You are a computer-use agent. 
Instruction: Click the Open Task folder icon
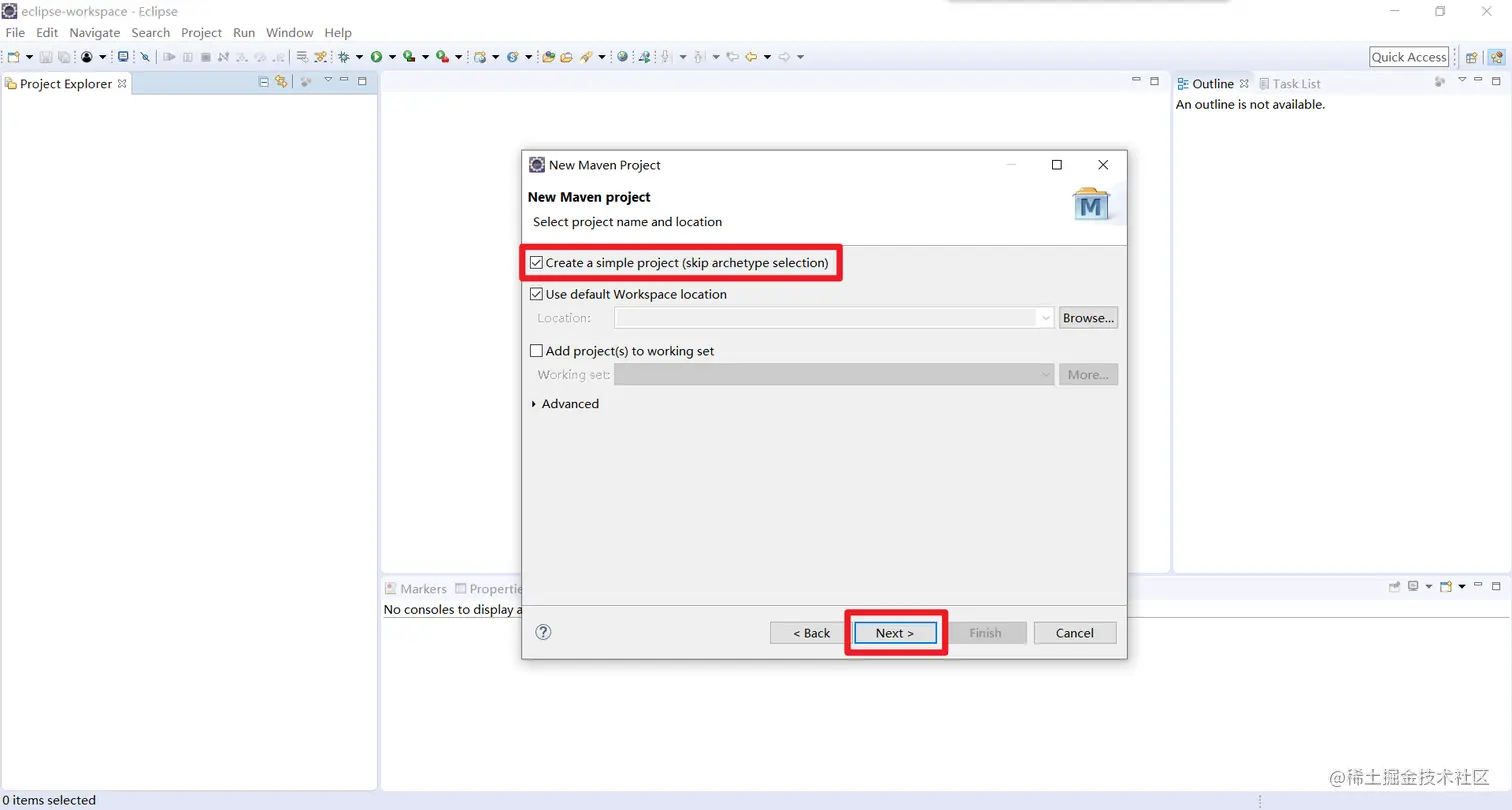(x=566, y=57)
